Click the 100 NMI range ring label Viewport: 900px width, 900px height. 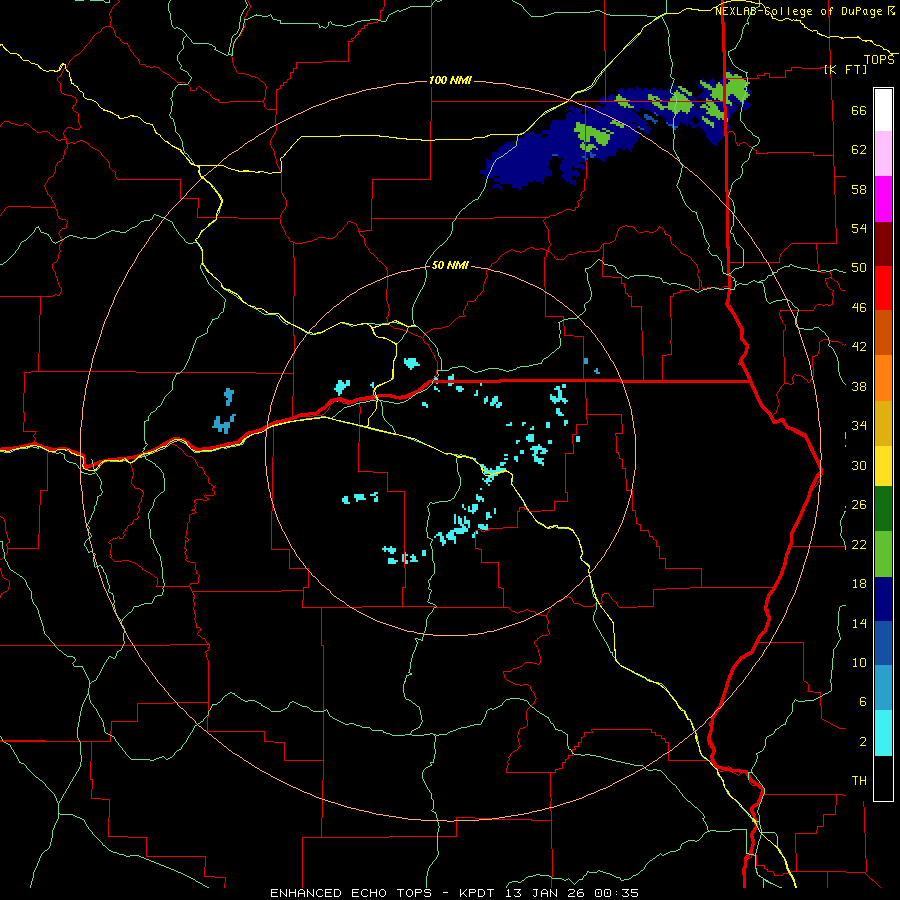pyautogui.click(x=450, y=80)
